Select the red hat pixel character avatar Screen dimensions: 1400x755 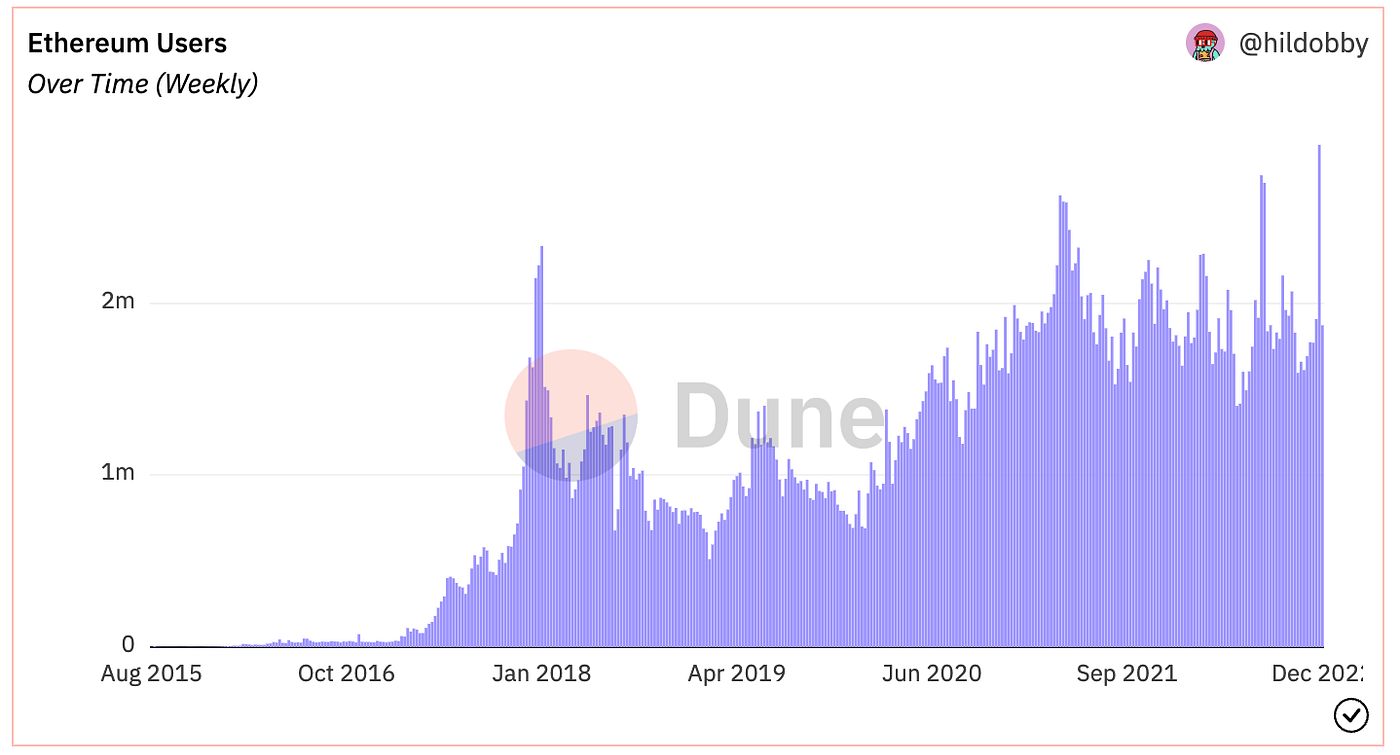(1206, 44)
